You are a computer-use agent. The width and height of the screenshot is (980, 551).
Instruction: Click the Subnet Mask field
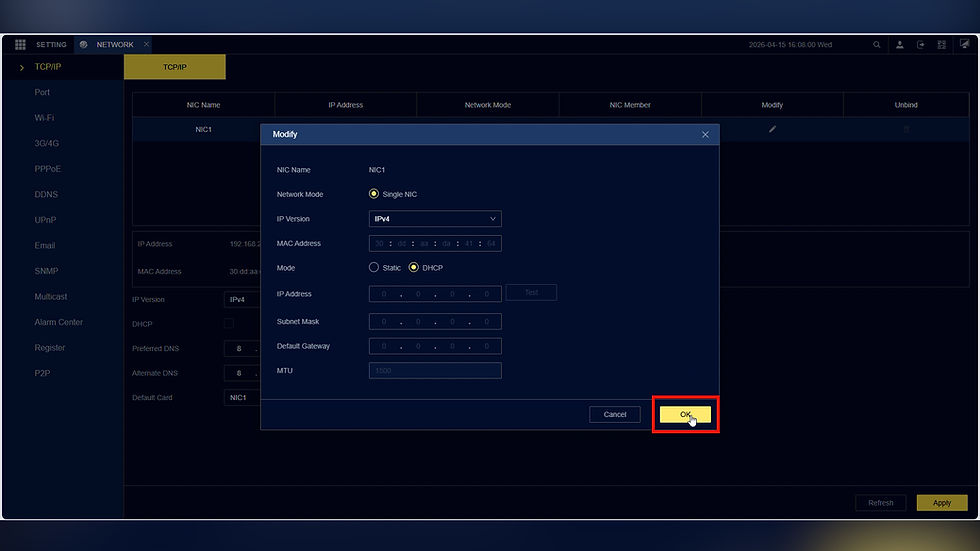click(x=435, y=322)
